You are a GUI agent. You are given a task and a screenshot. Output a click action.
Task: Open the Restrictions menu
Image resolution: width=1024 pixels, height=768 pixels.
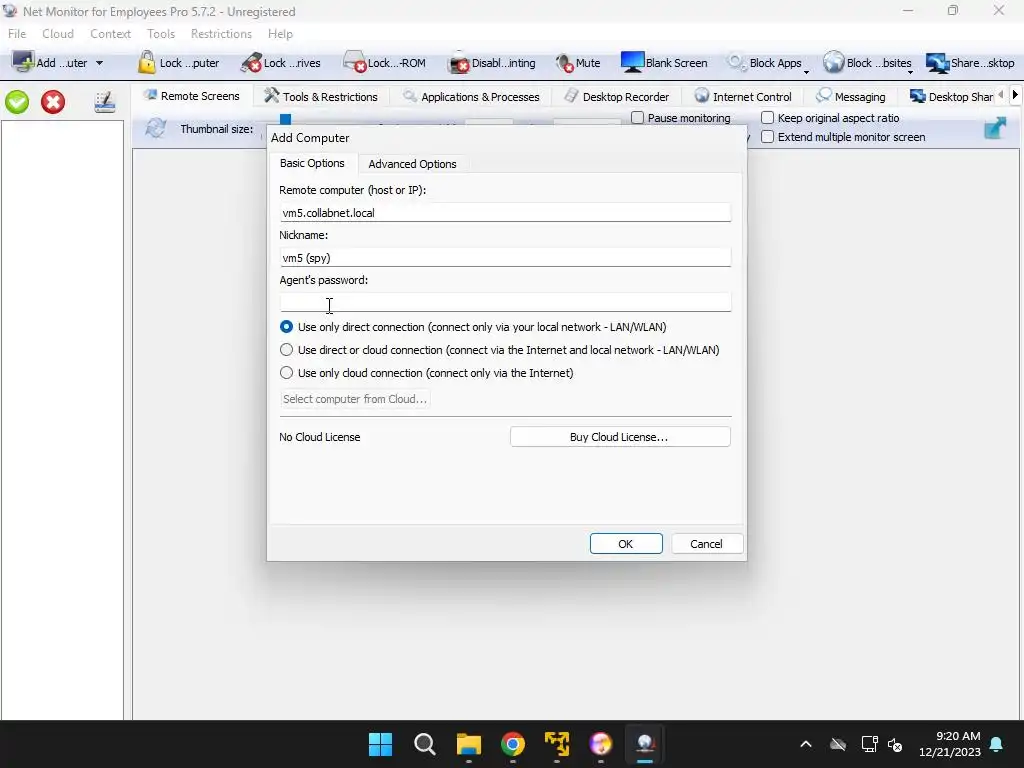tap(221, 33)
